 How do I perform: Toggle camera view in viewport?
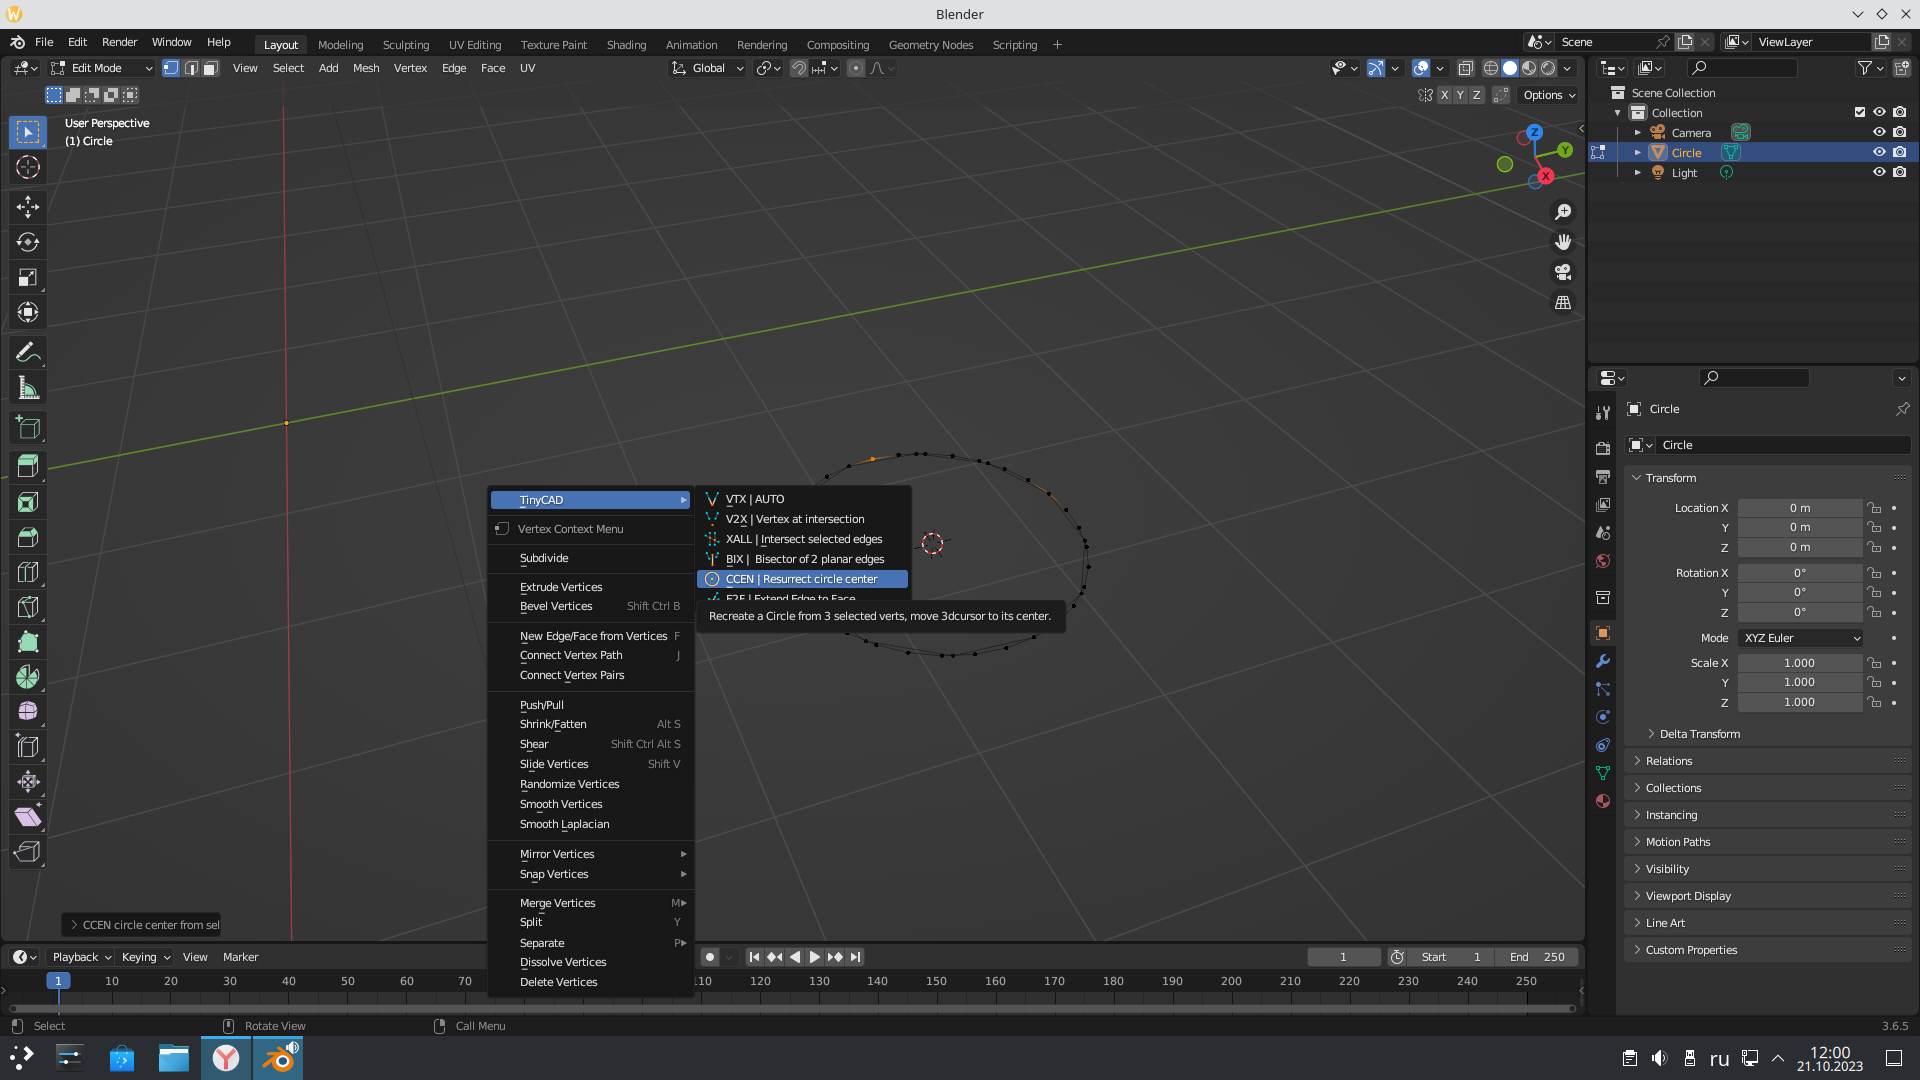[x=1562, y=272]
